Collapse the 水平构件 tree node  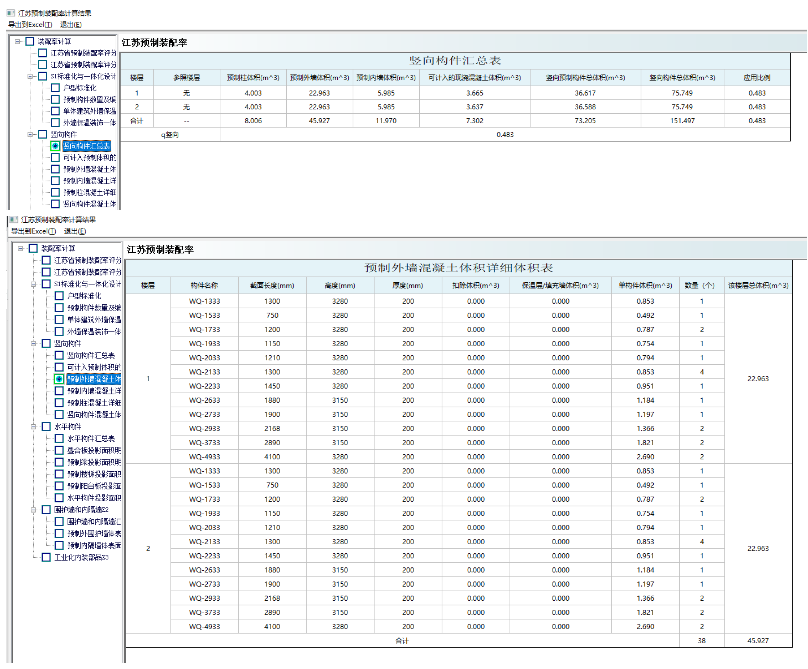(33, 427)
